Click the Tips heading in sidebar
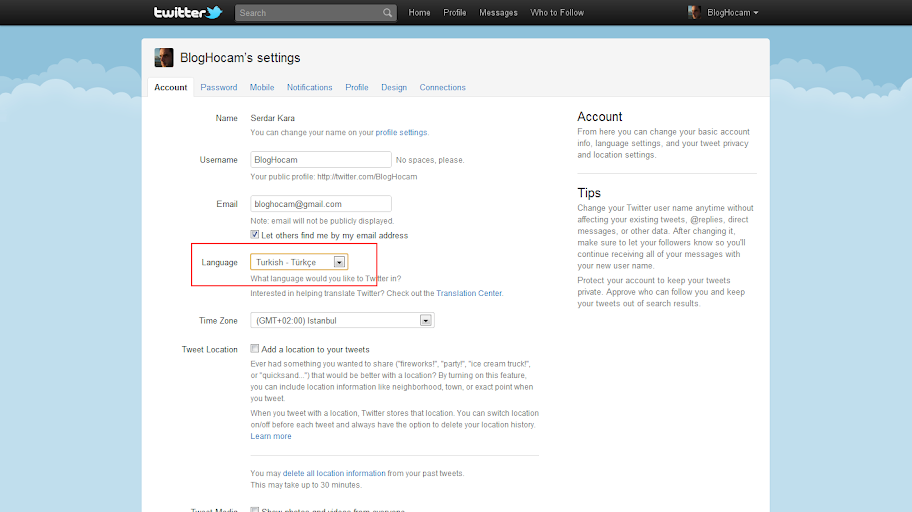Viewport: 912px width, 512px height. coord(589,193)
